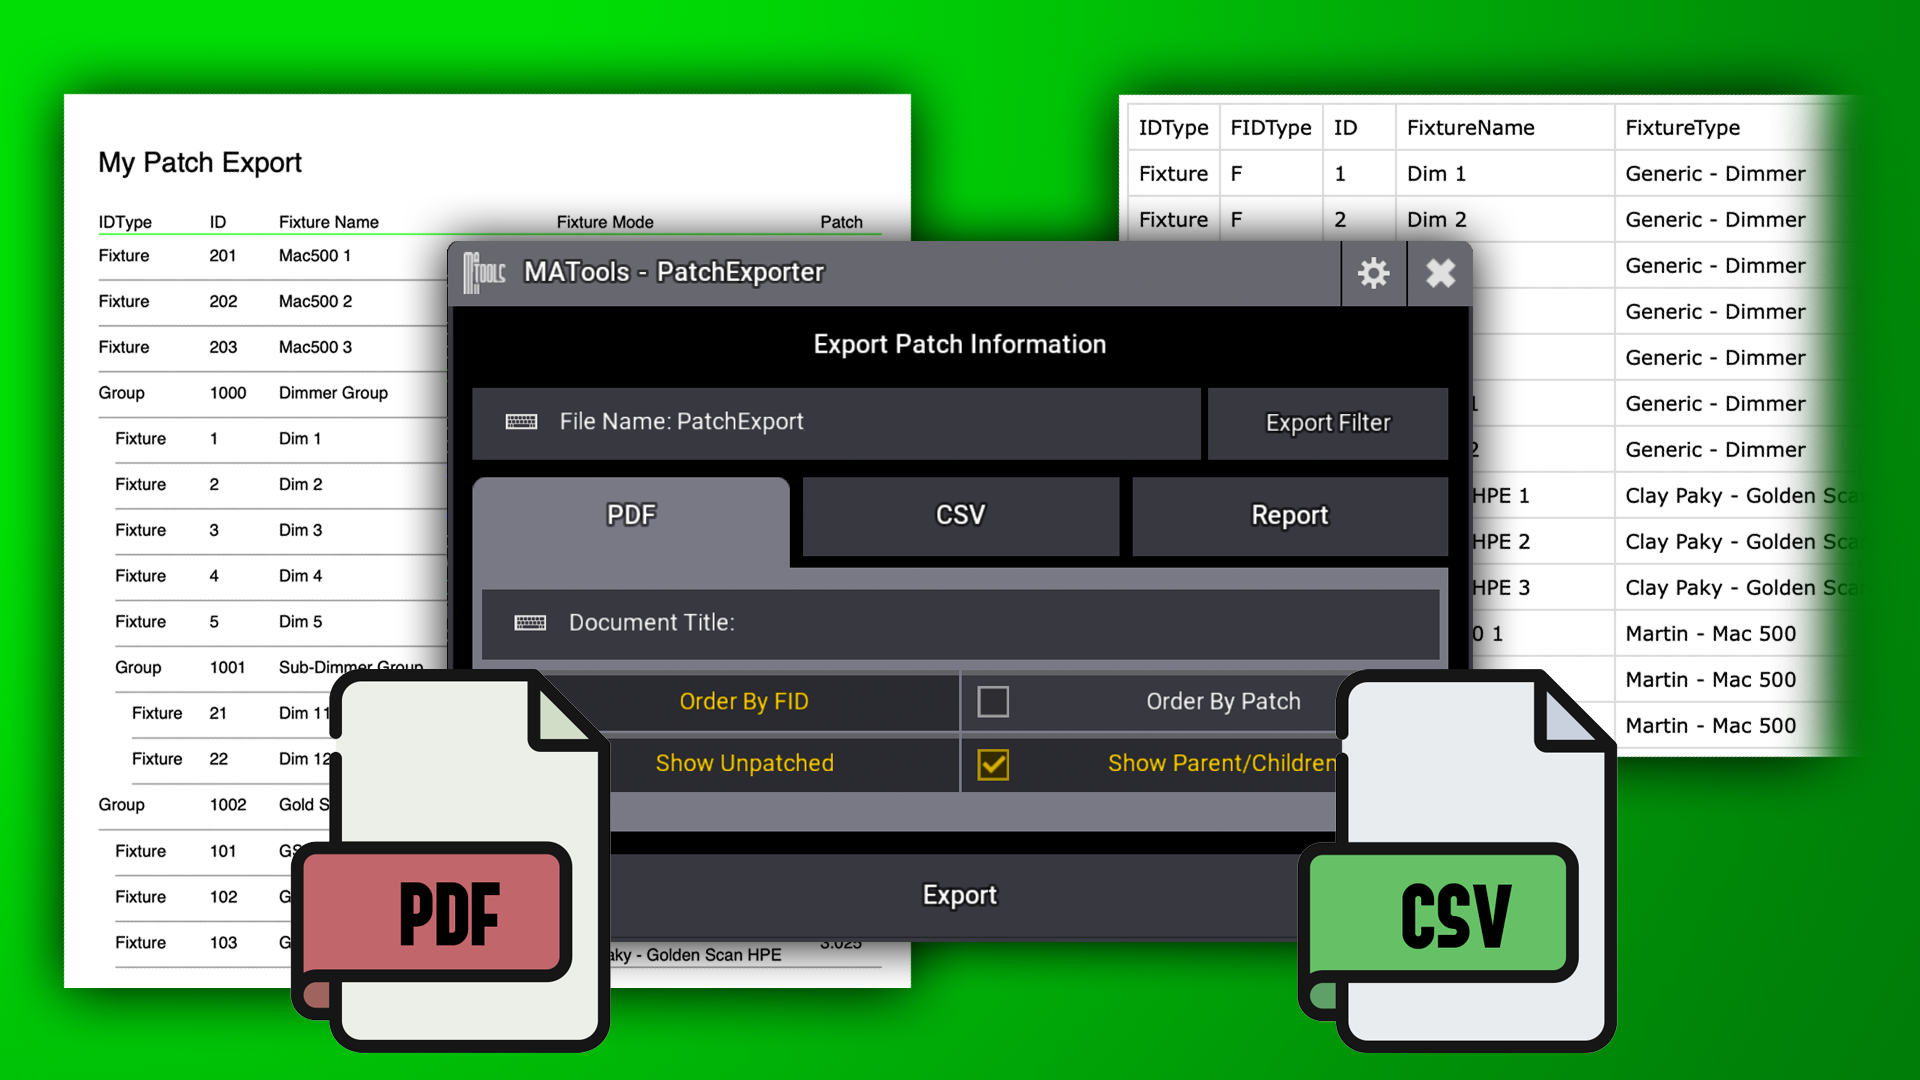
Task: Switch to the PDF tab
Action: (x=631, y=515)
